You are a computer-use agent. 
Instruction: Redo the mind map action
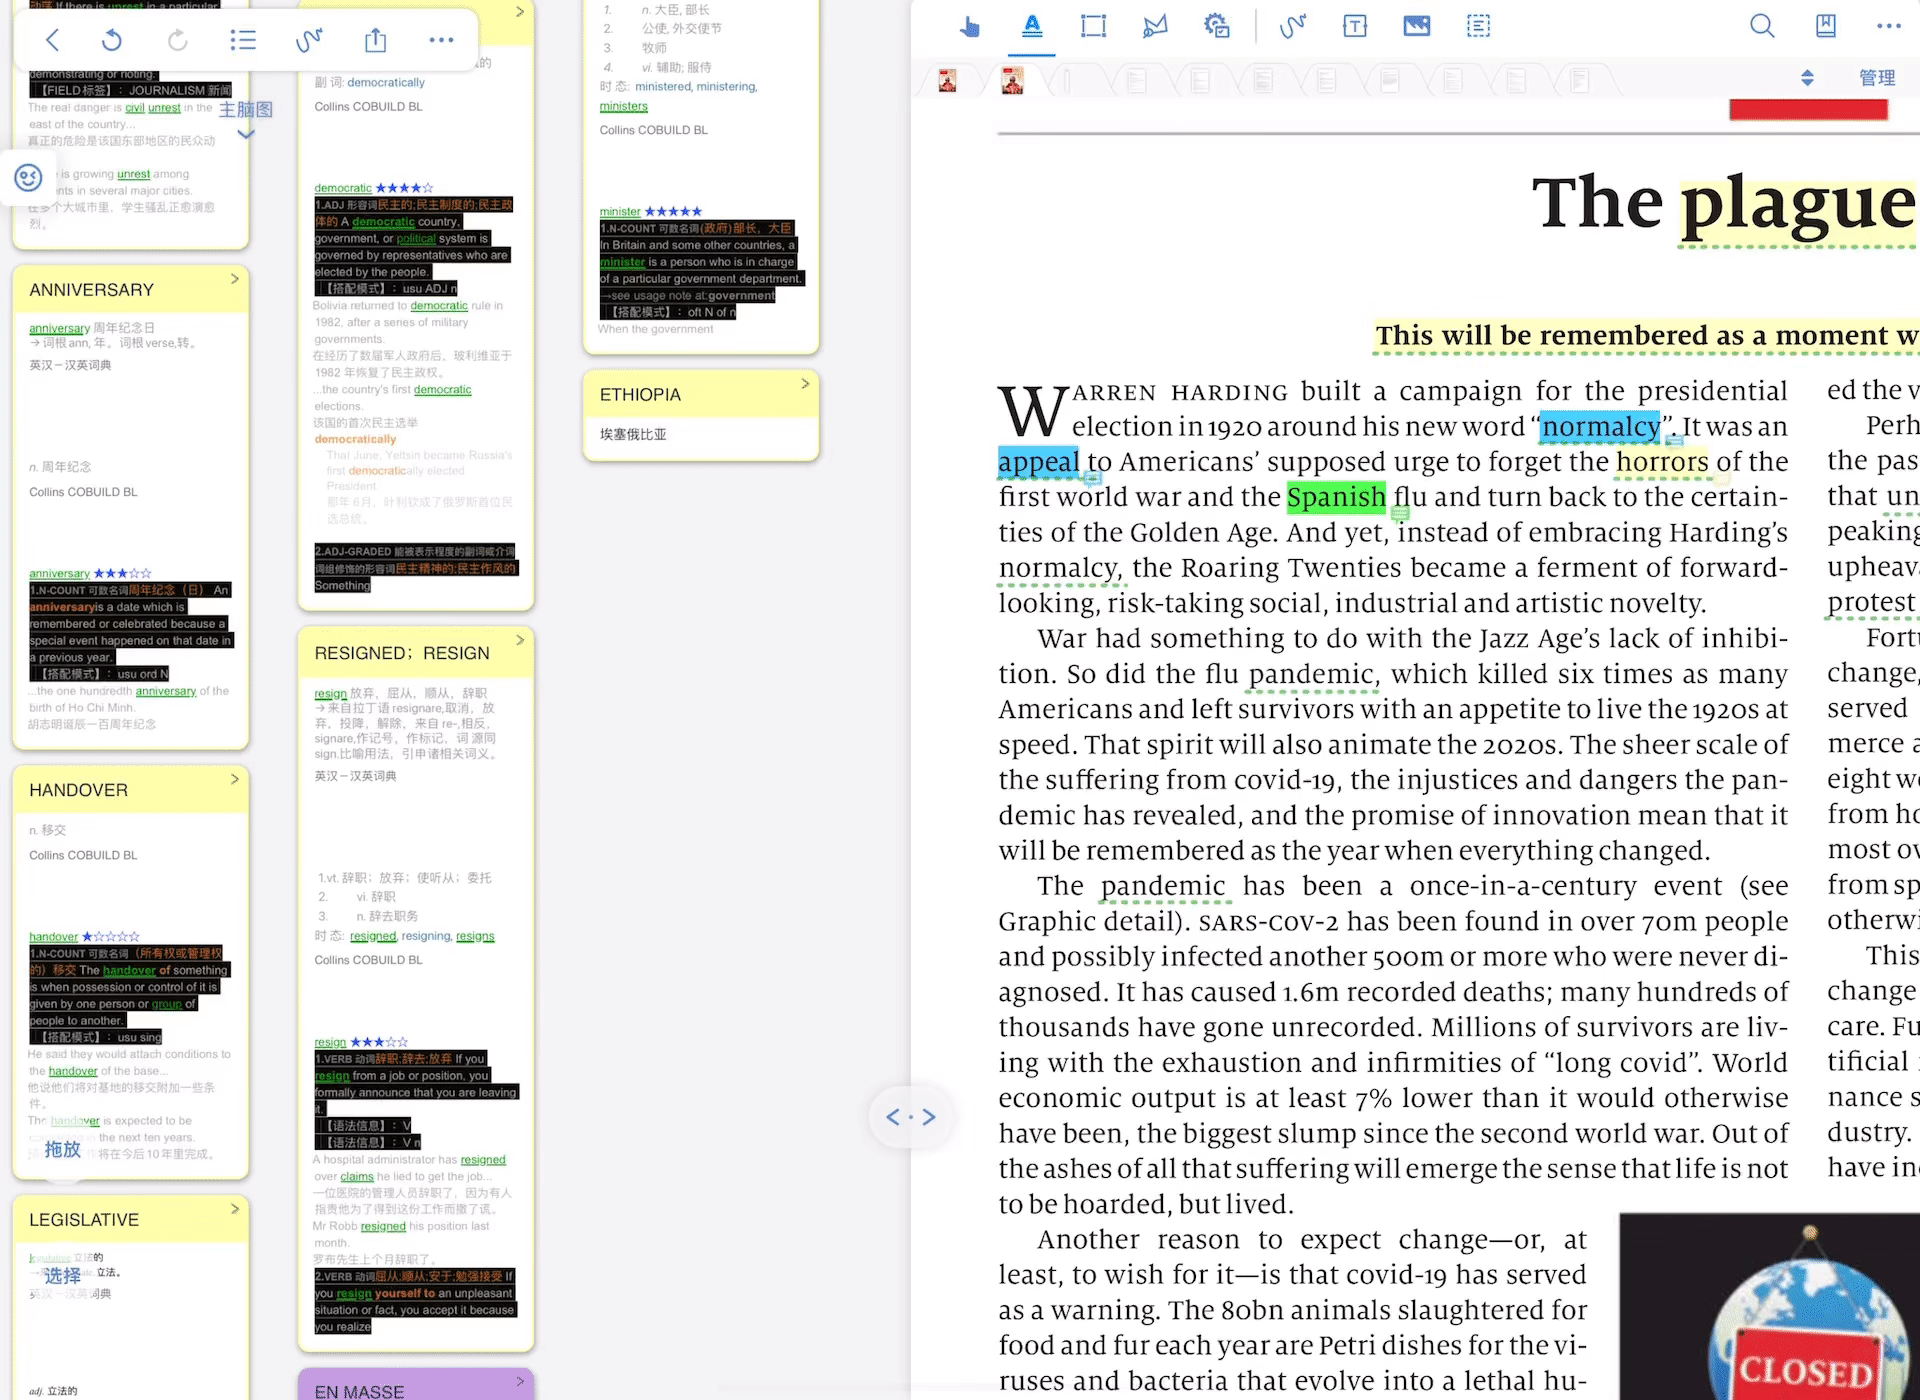178,40
